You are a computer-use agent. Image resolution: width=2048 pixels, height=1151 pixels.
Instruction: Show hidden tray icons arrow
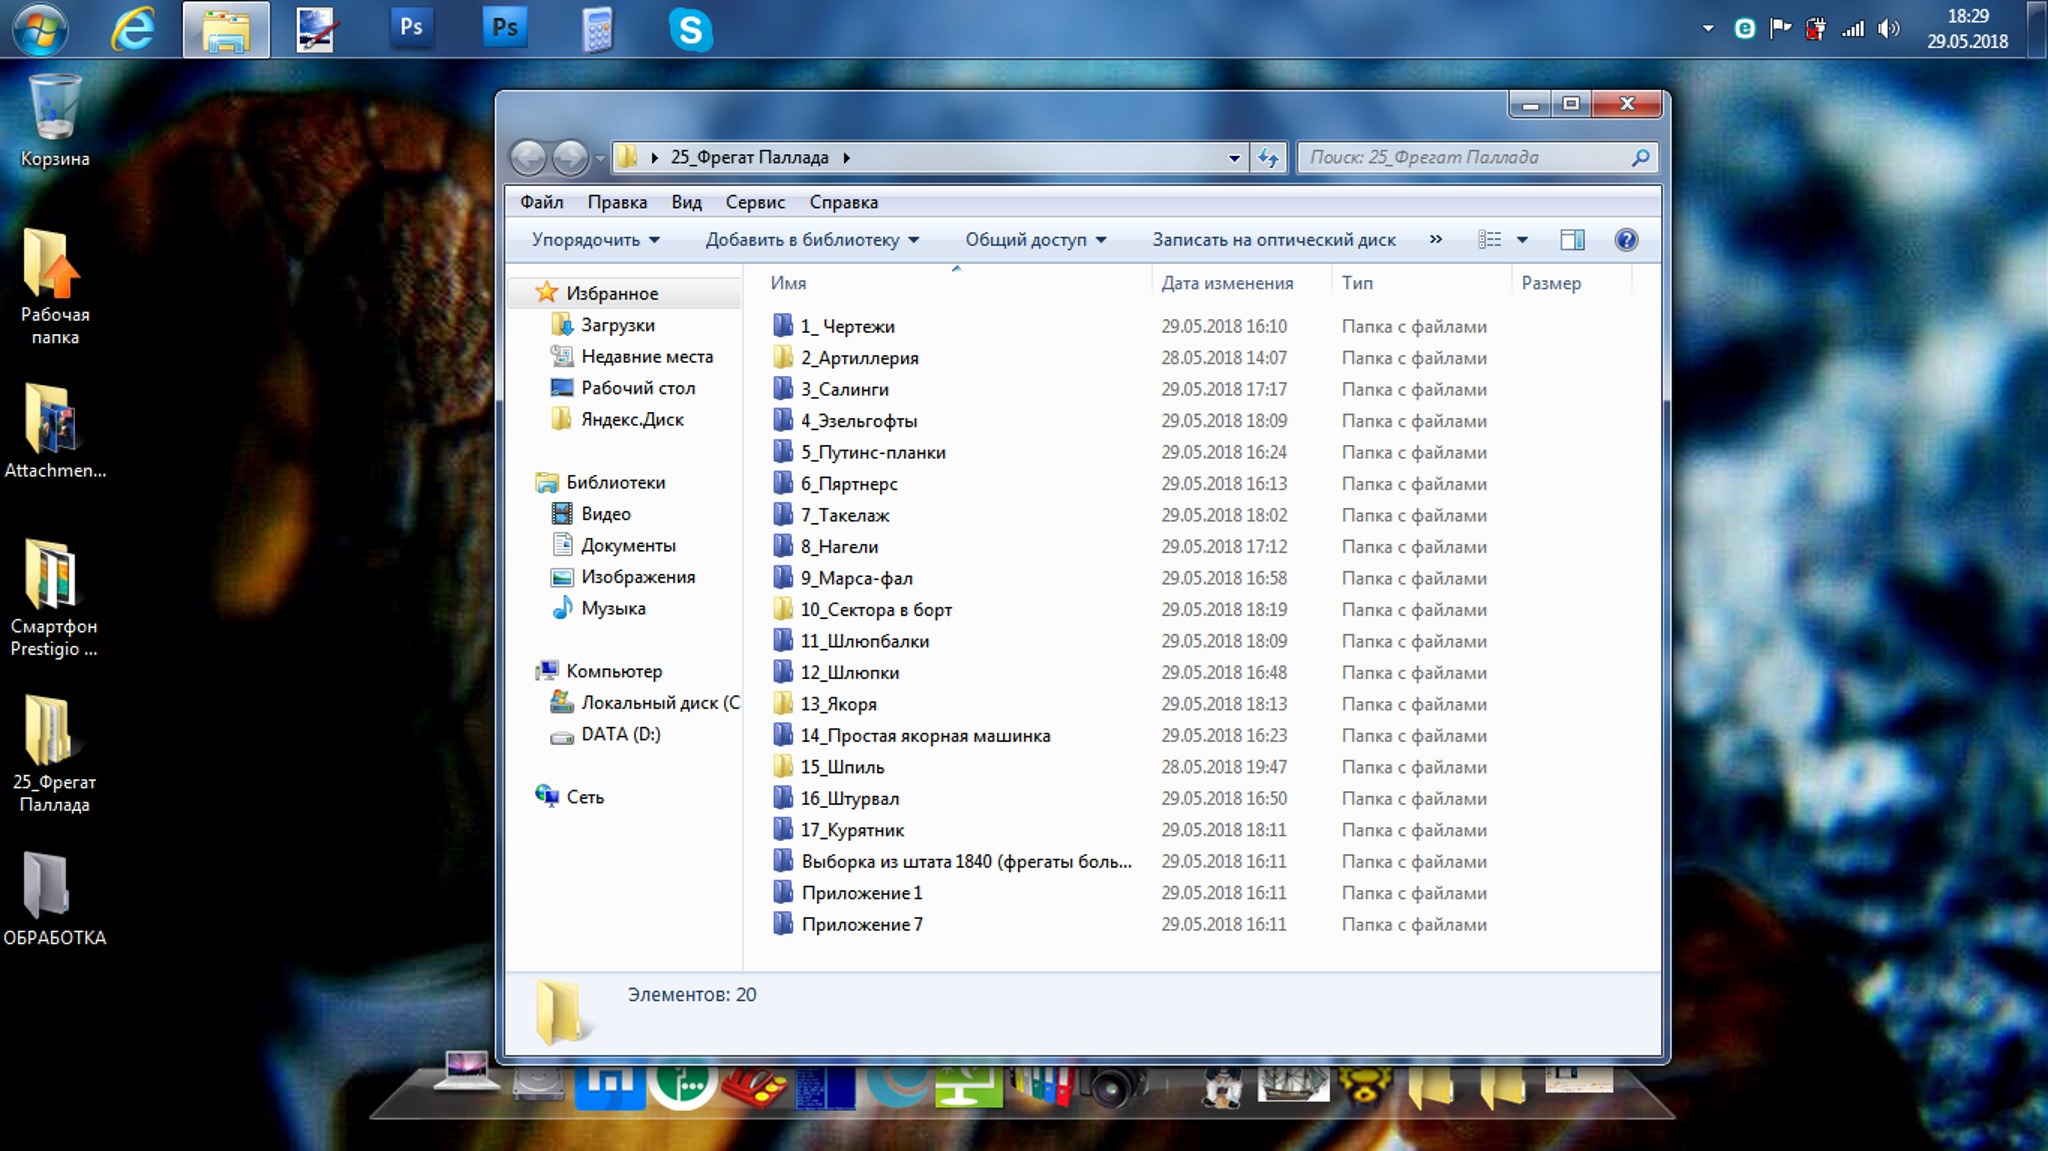coord(1708,28)
